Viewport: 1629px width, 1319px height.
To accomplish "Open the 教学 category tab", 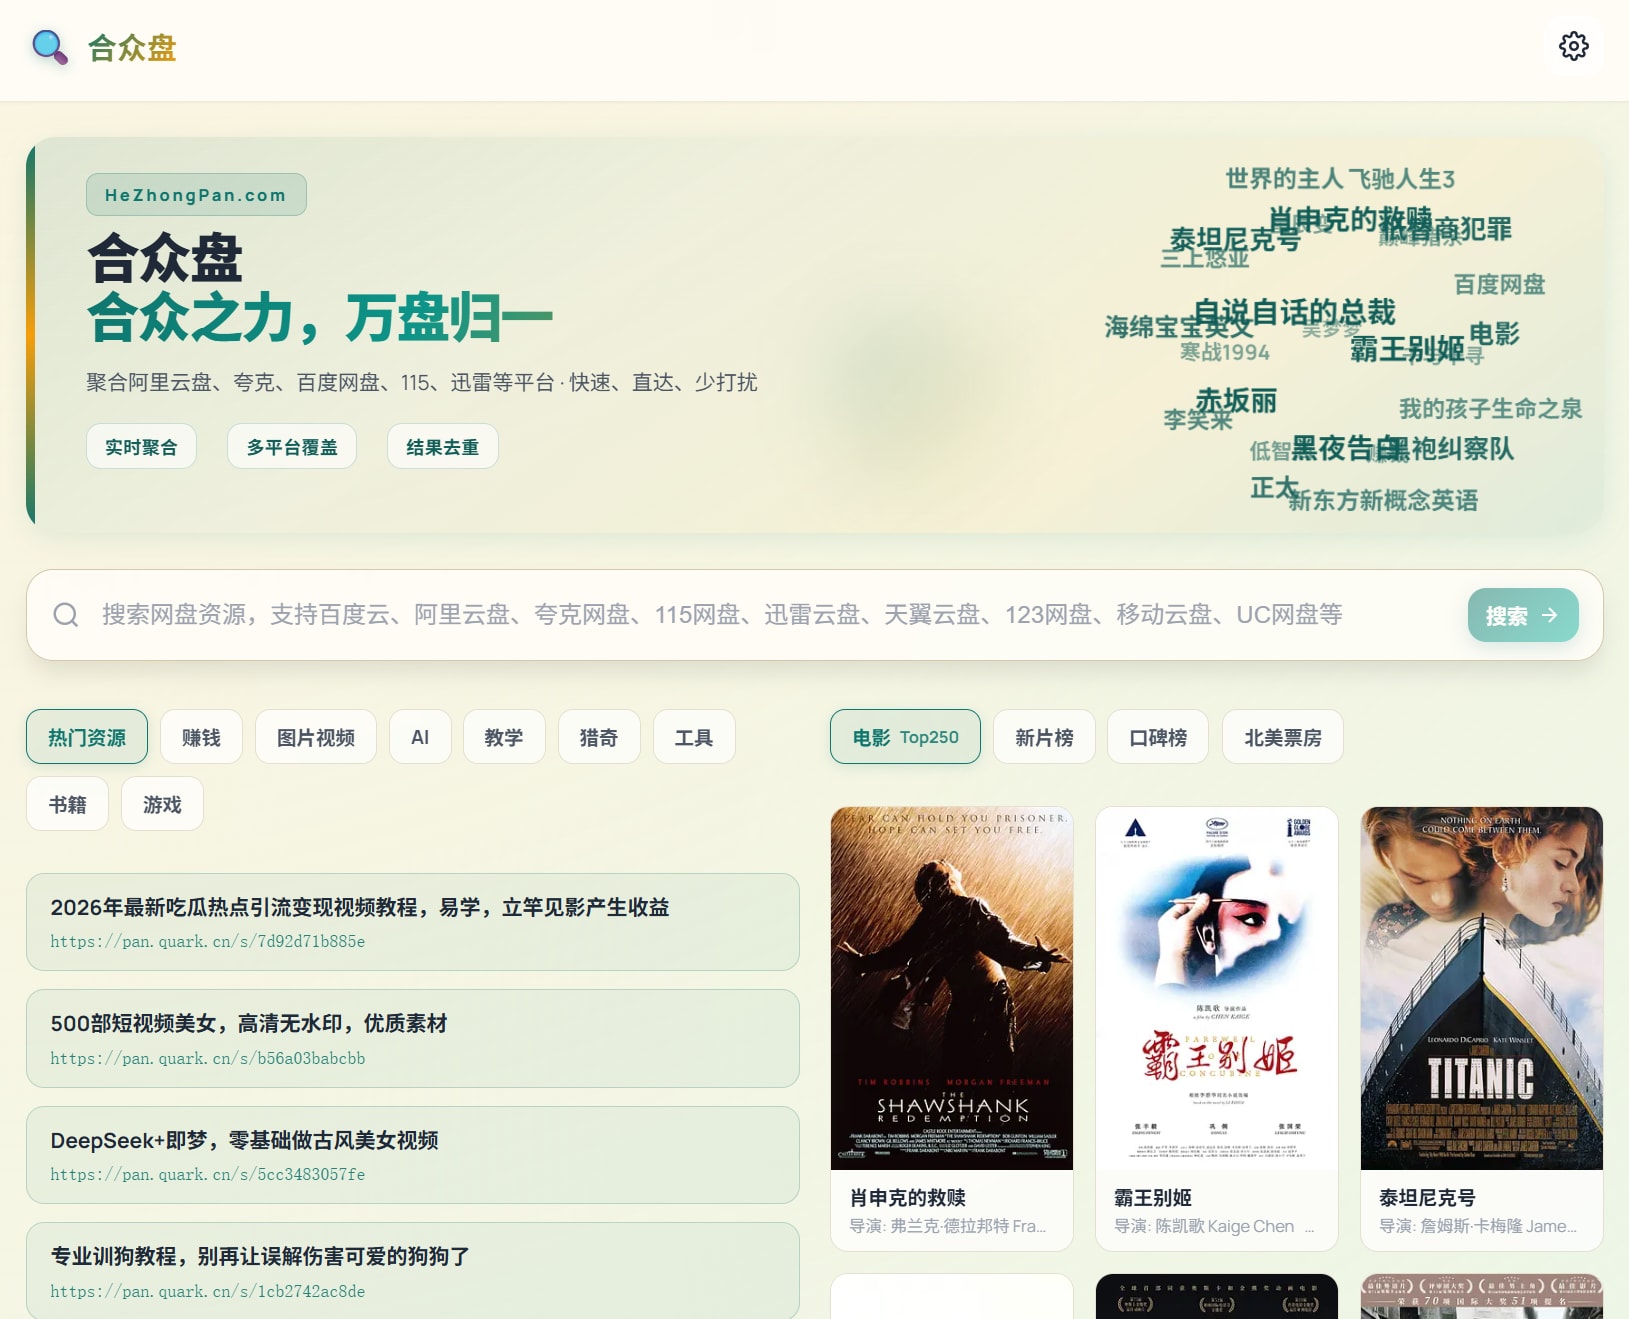I will point(504,737).
